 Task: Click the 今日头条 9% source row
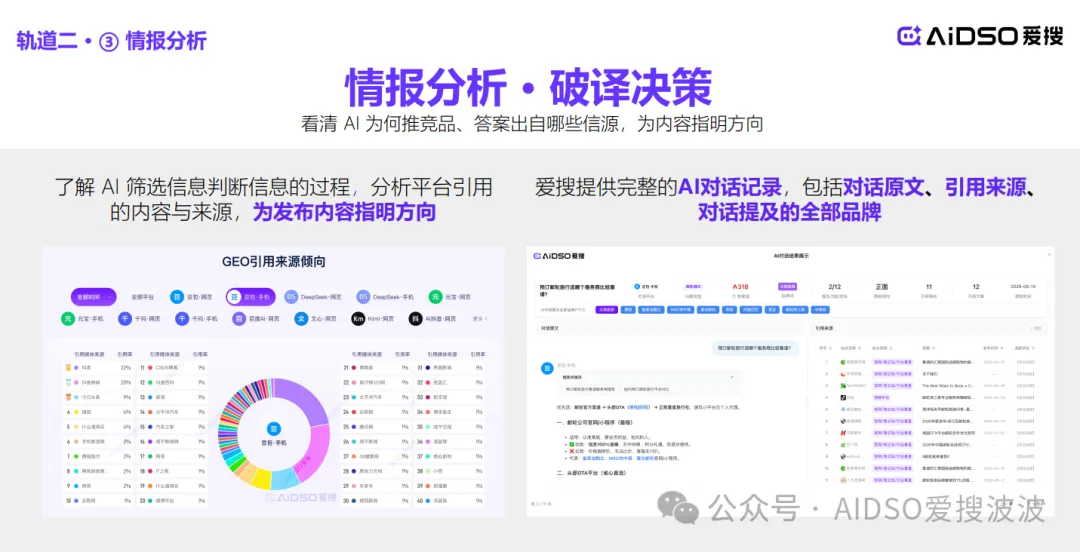[x=98, y=398]
